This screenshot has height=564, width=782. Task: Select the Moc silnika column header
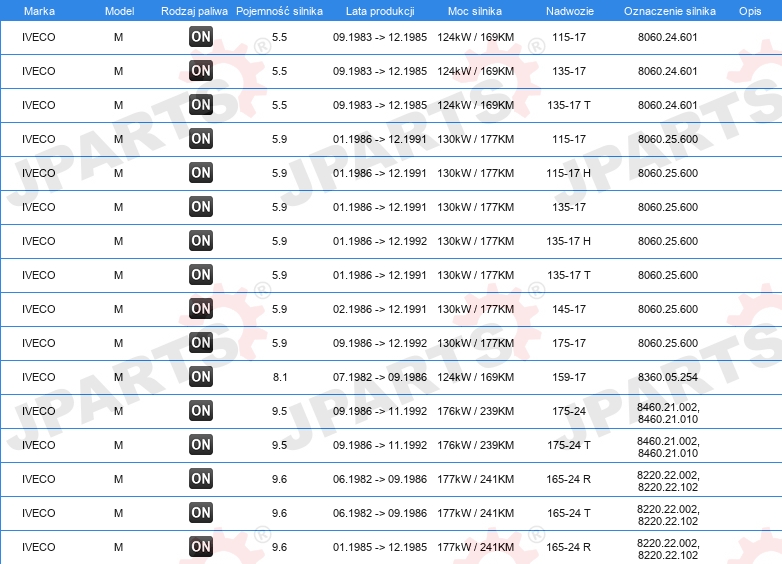[475, 11]
